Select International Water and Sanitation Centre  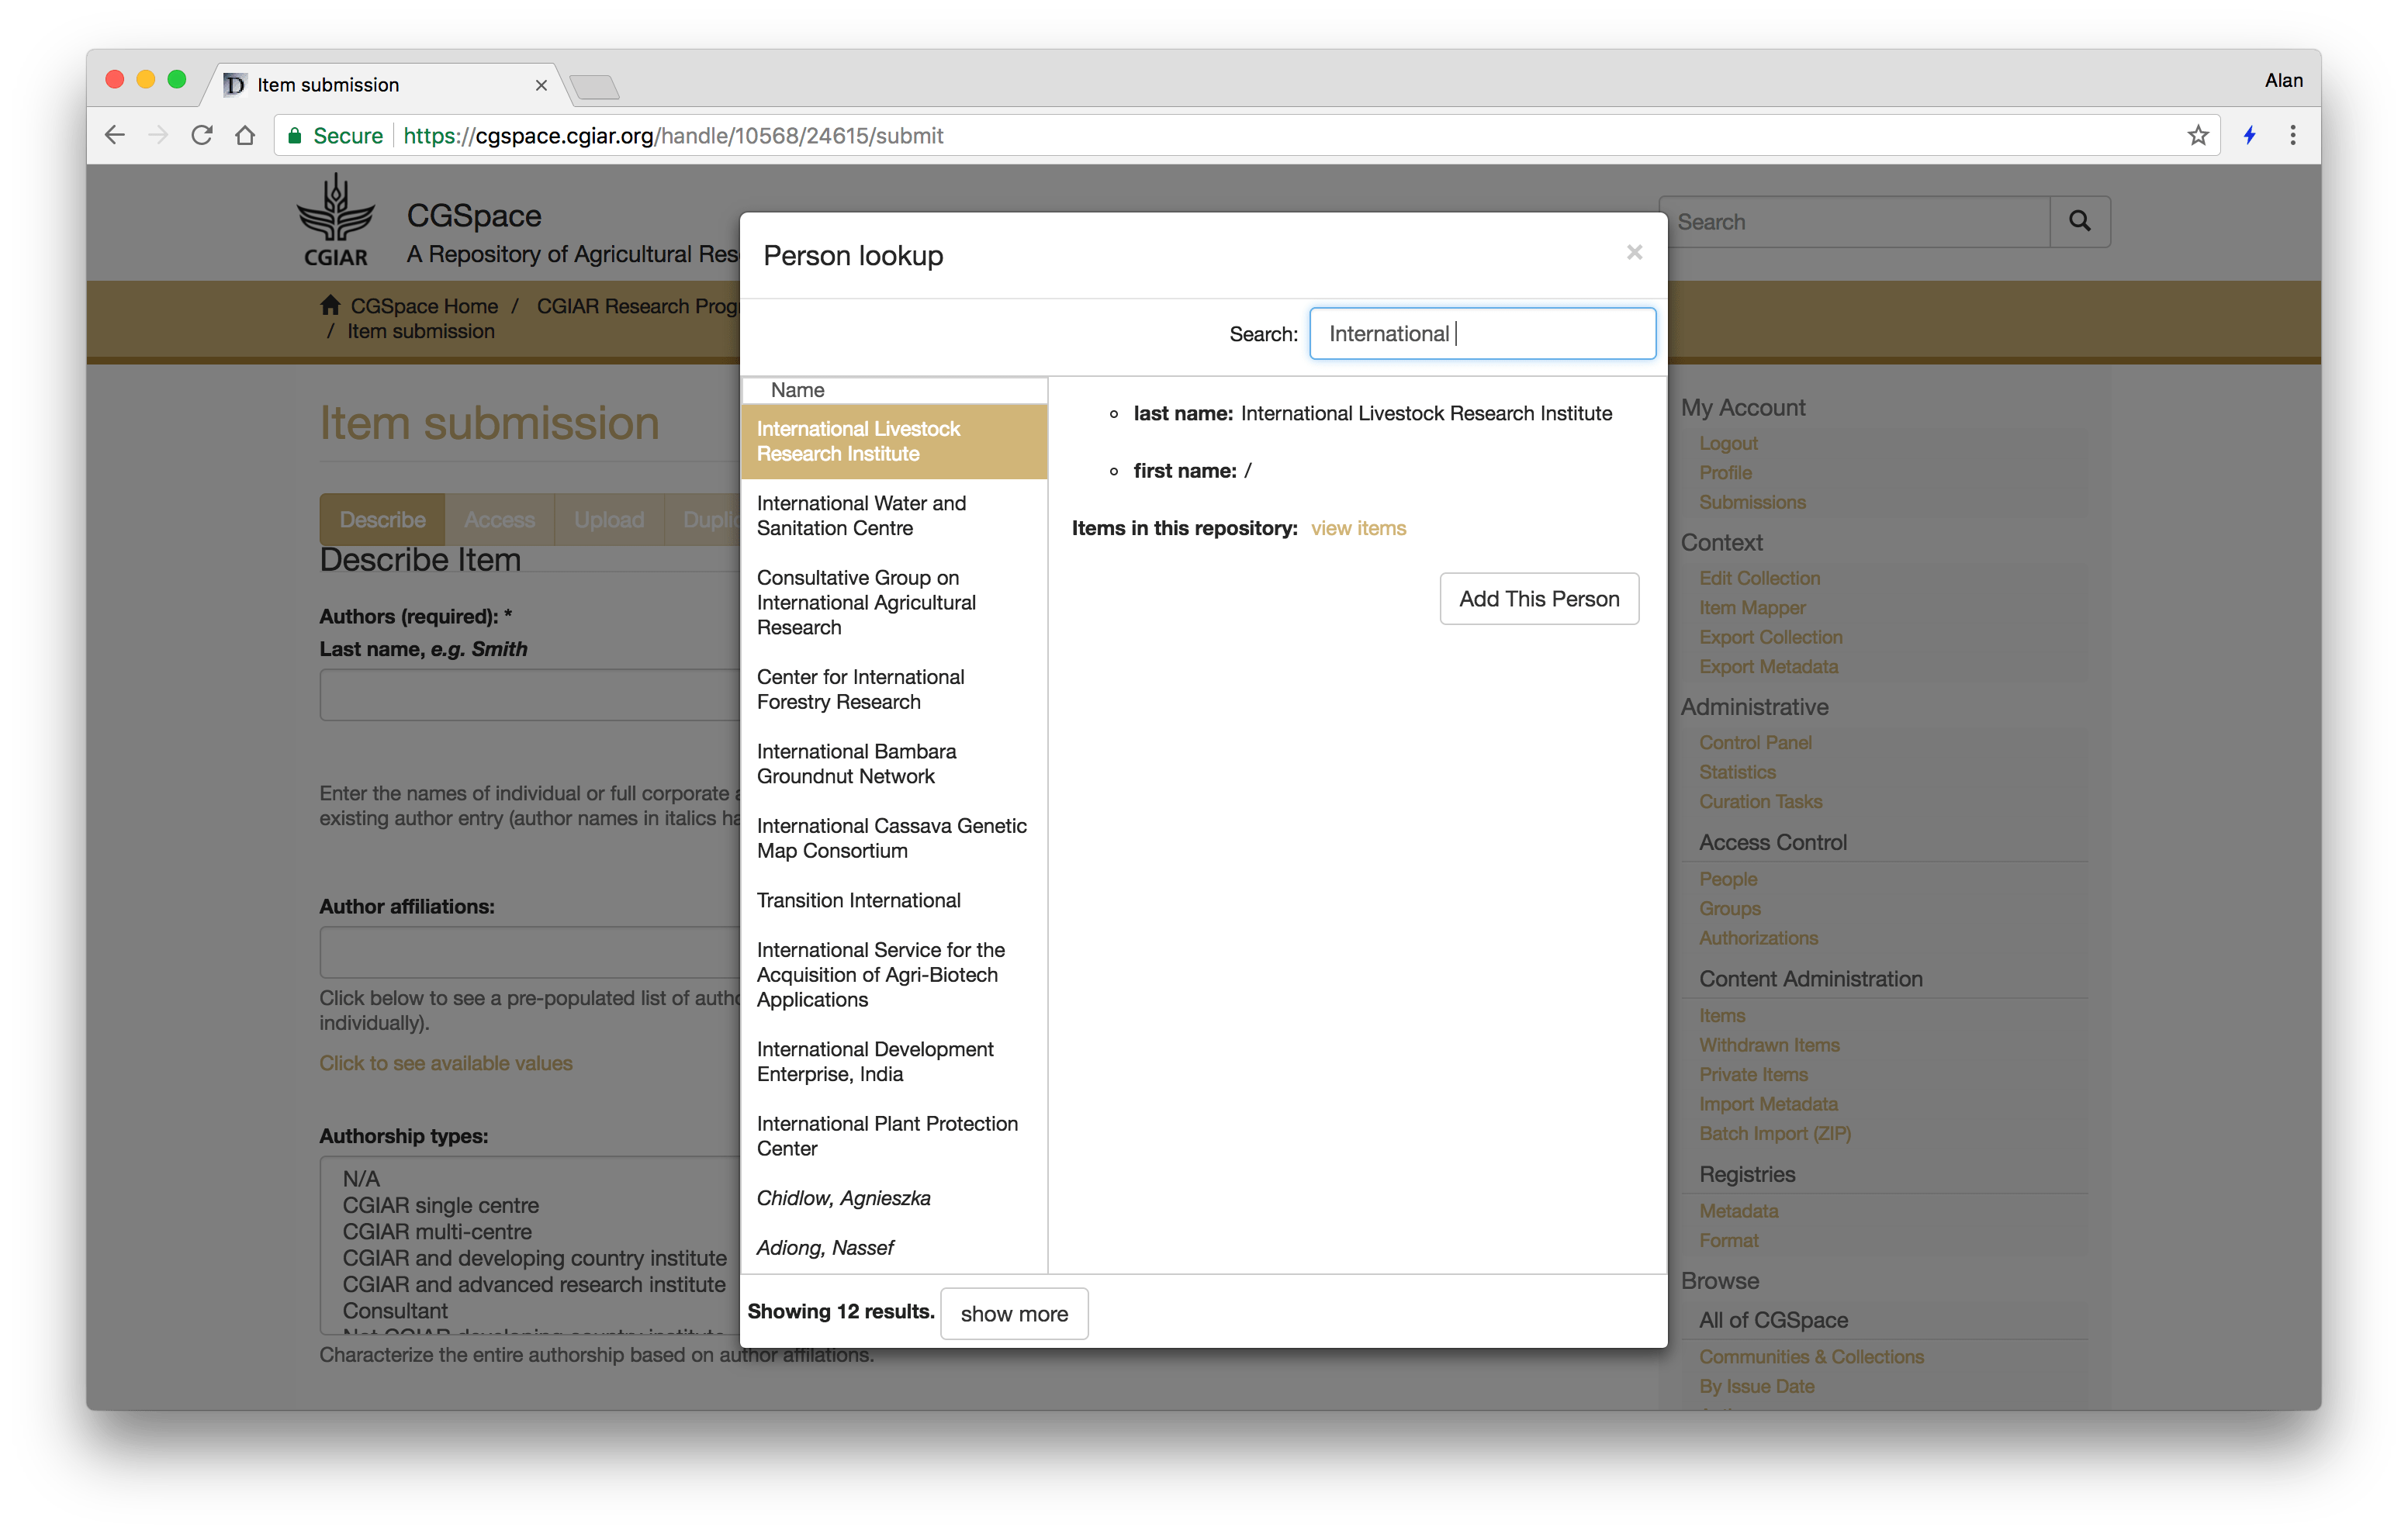coord(894,515)
